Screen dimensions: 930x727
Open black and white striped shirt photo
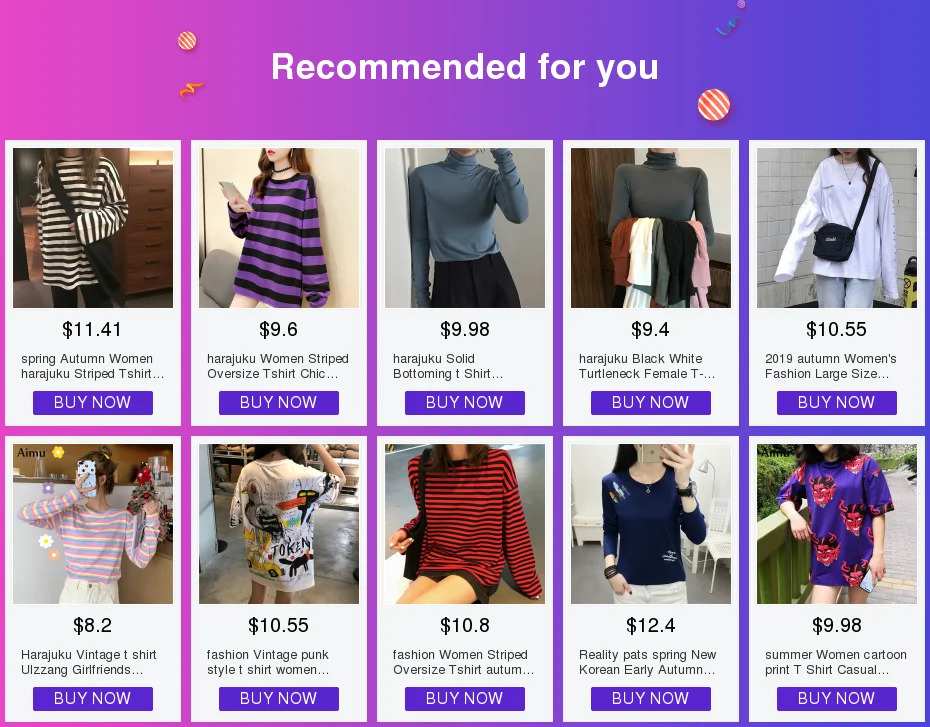tap(93, 228)
